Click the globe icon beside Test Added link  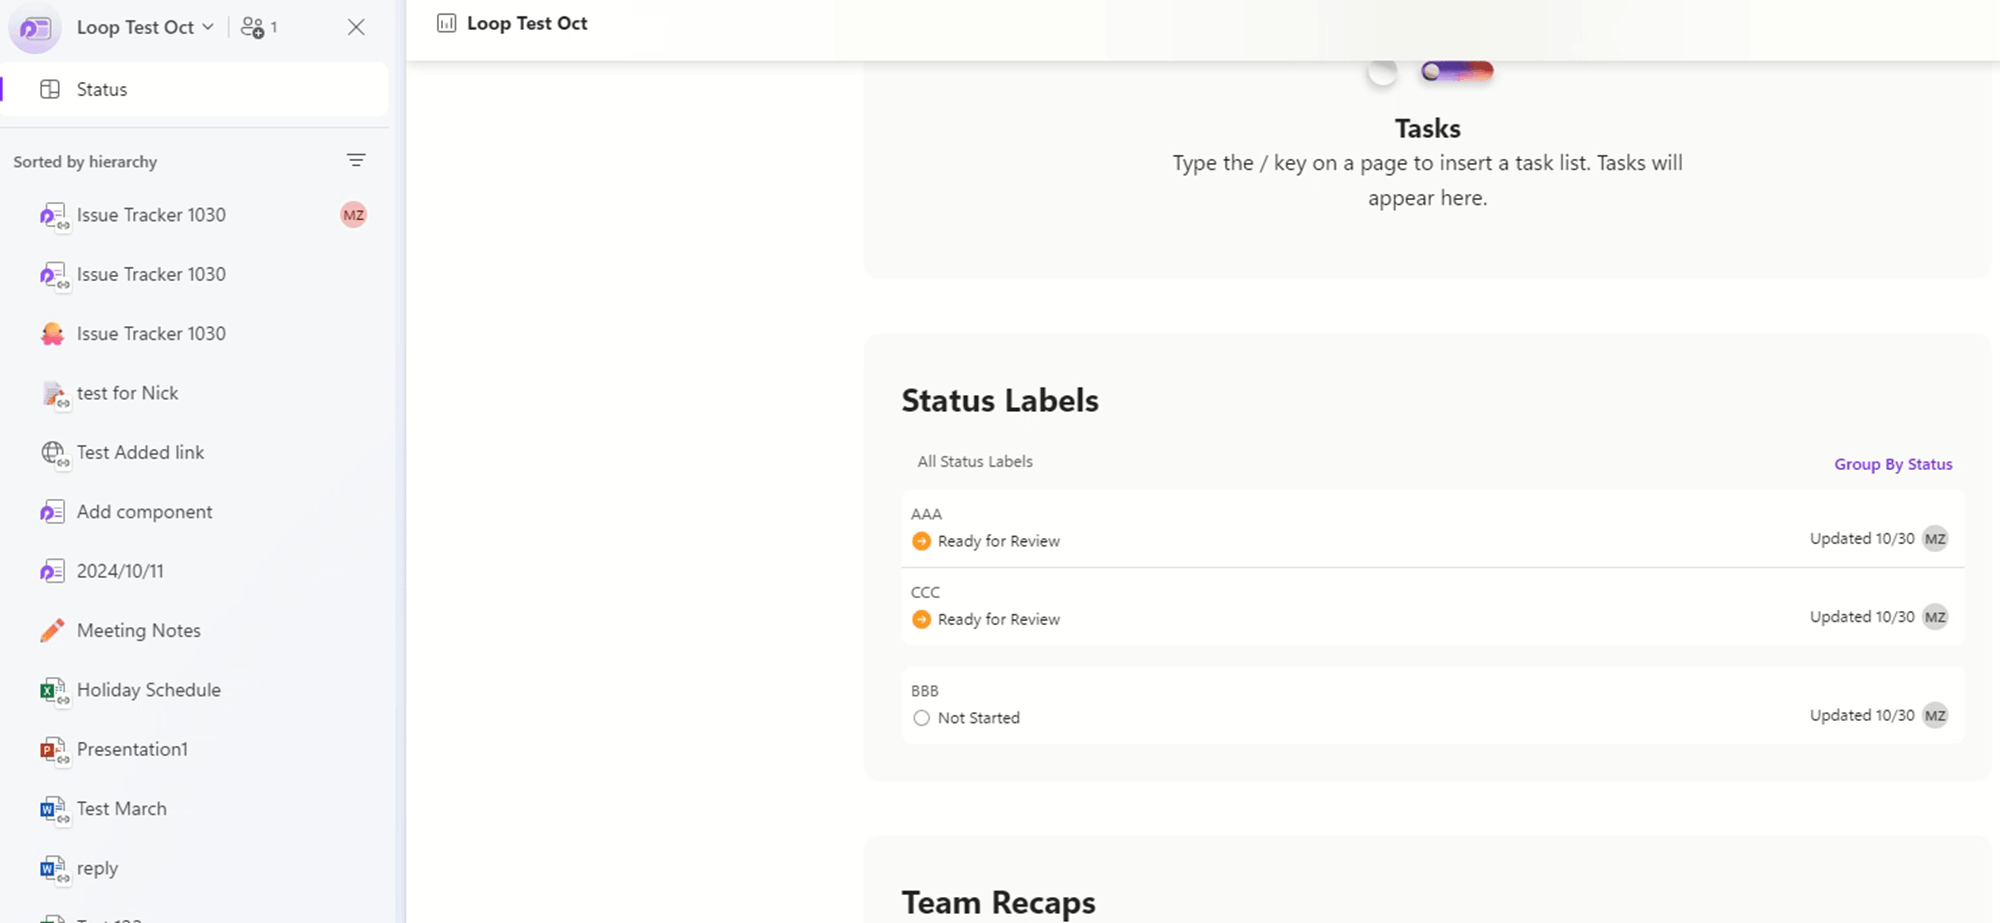pyautogui.click(x=53, y=453)
